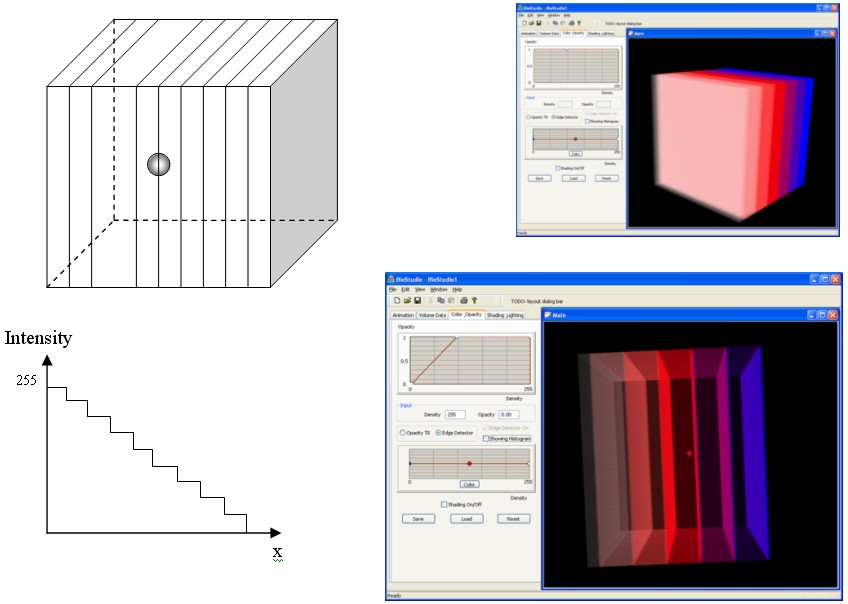Select Opacity TR radio in smaller BioStudio window
This screenshot has width=848, height=604.
coord(528,117)
